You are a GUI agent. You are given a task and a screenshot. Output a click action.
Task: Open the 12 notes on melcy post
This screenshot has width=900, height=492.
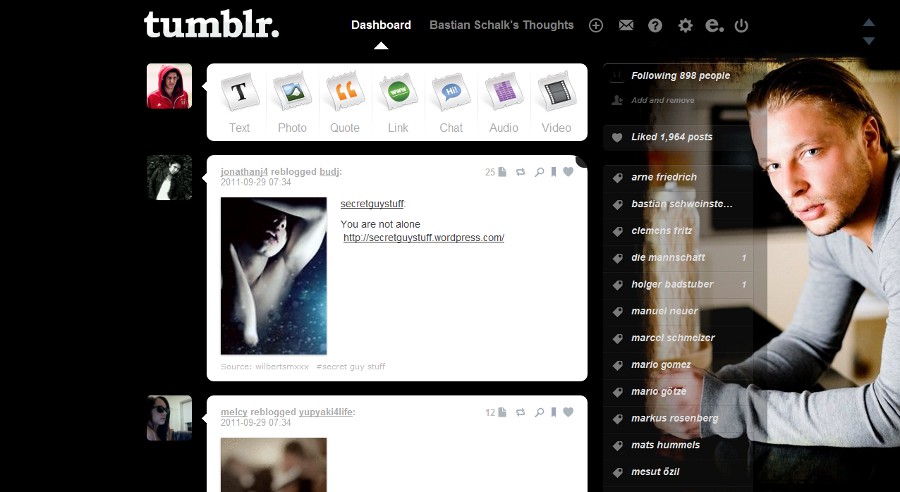495,412
